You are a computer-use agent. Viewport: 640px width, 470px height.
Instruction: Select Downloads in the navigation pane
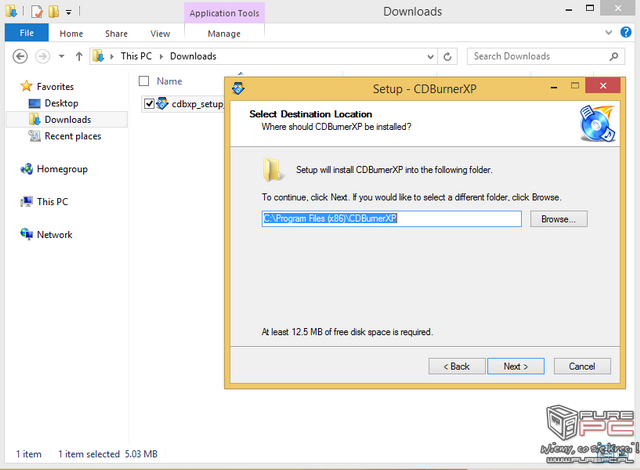(x=68, y=120)
